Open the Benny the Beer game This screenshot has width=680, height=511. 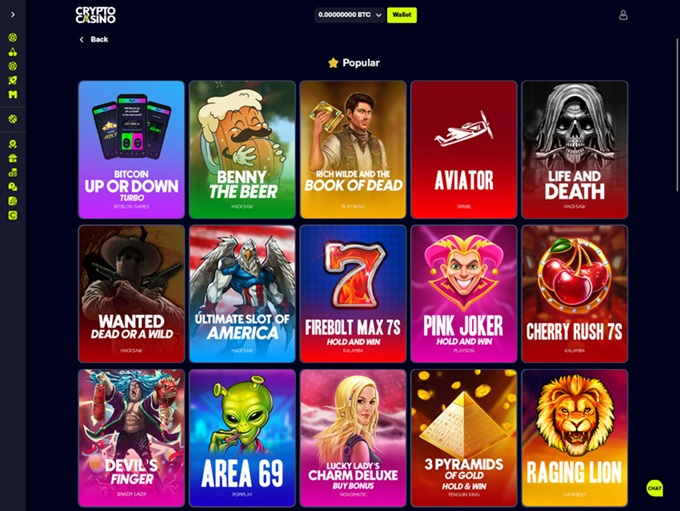click(x=242, y=150)
